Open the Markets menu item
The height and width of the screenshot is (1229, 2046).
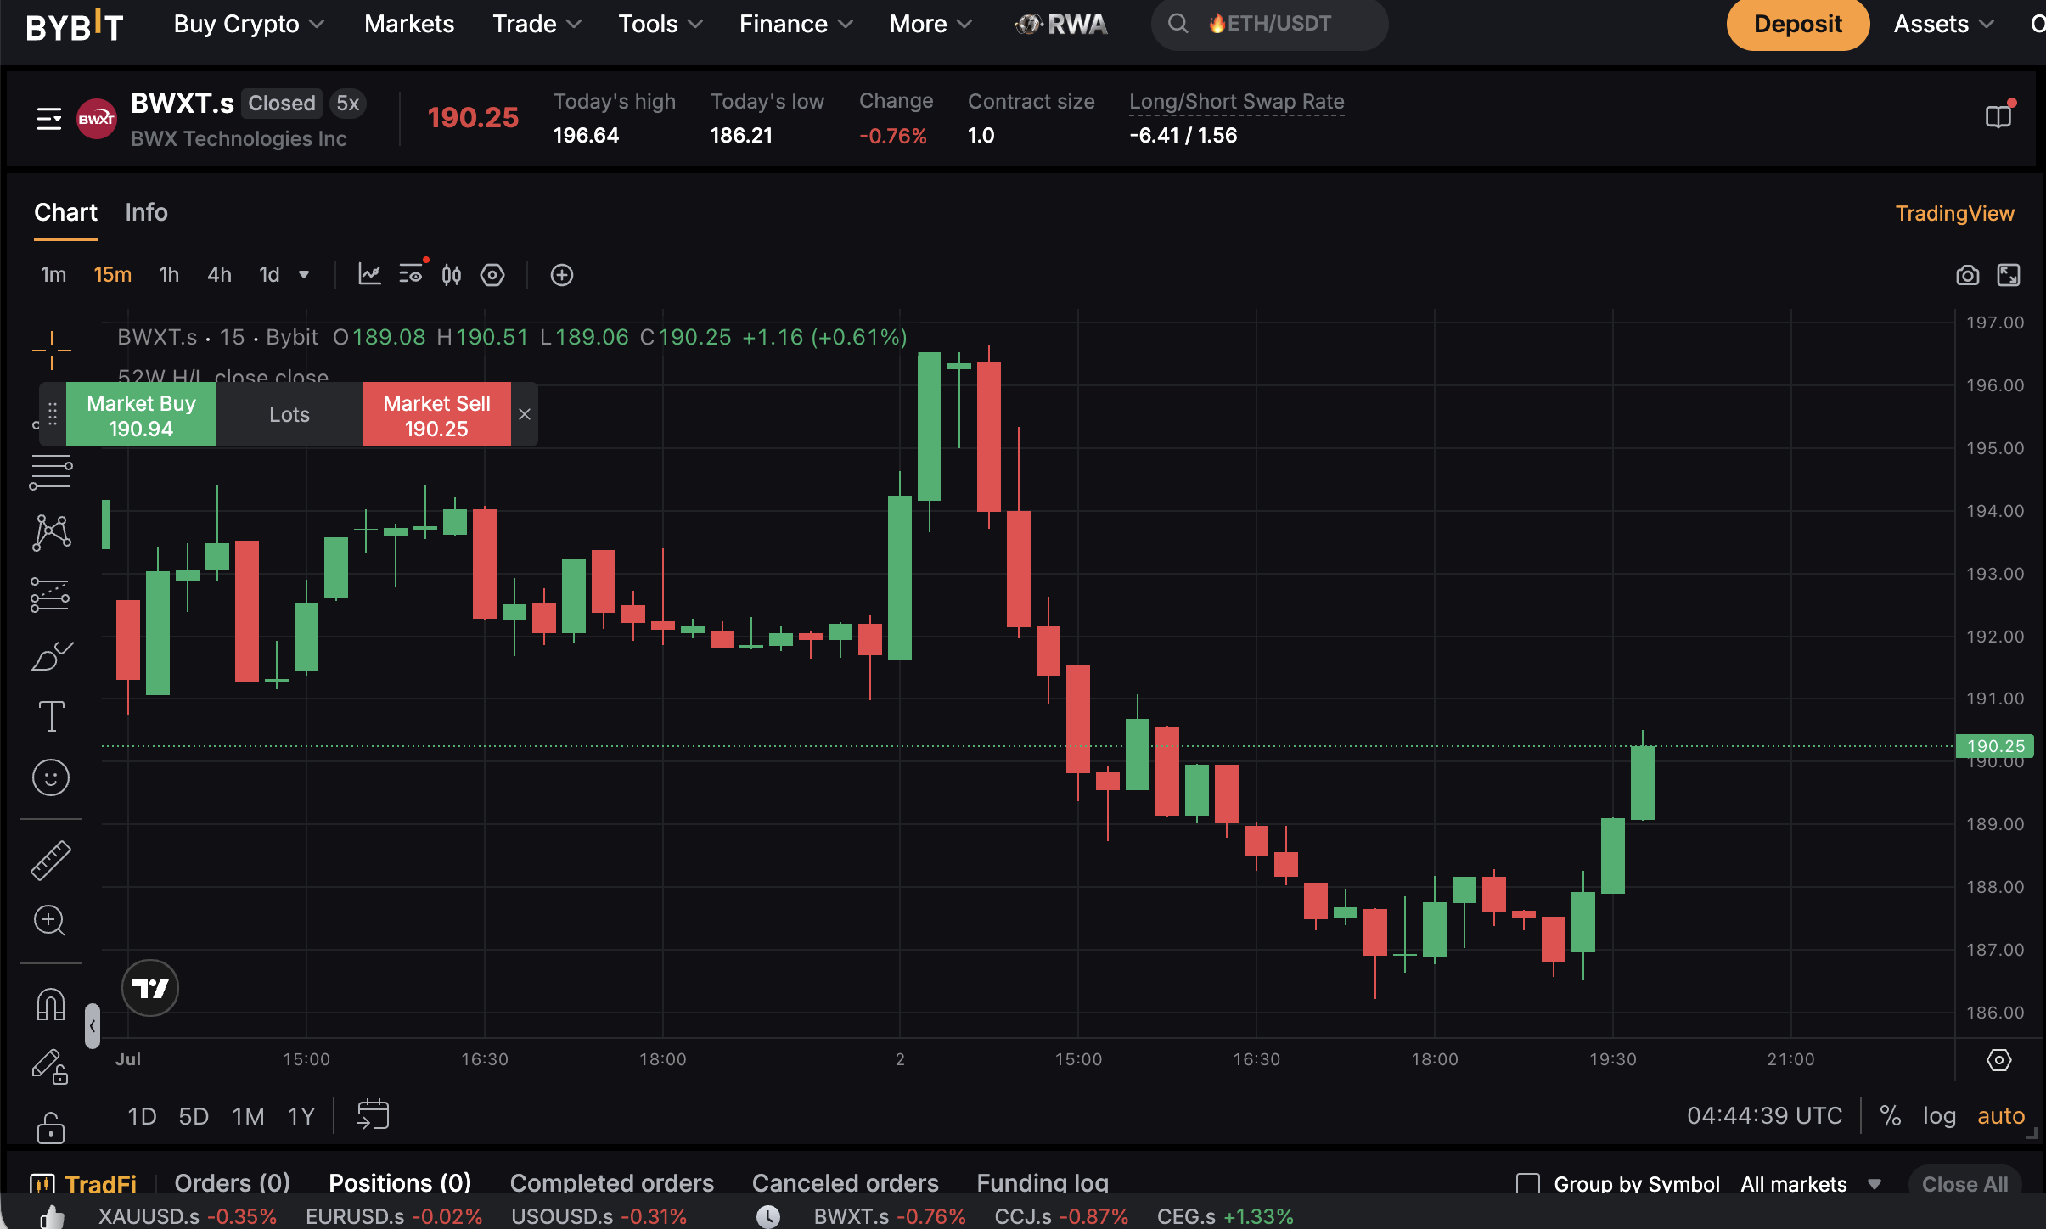[409, 24]
